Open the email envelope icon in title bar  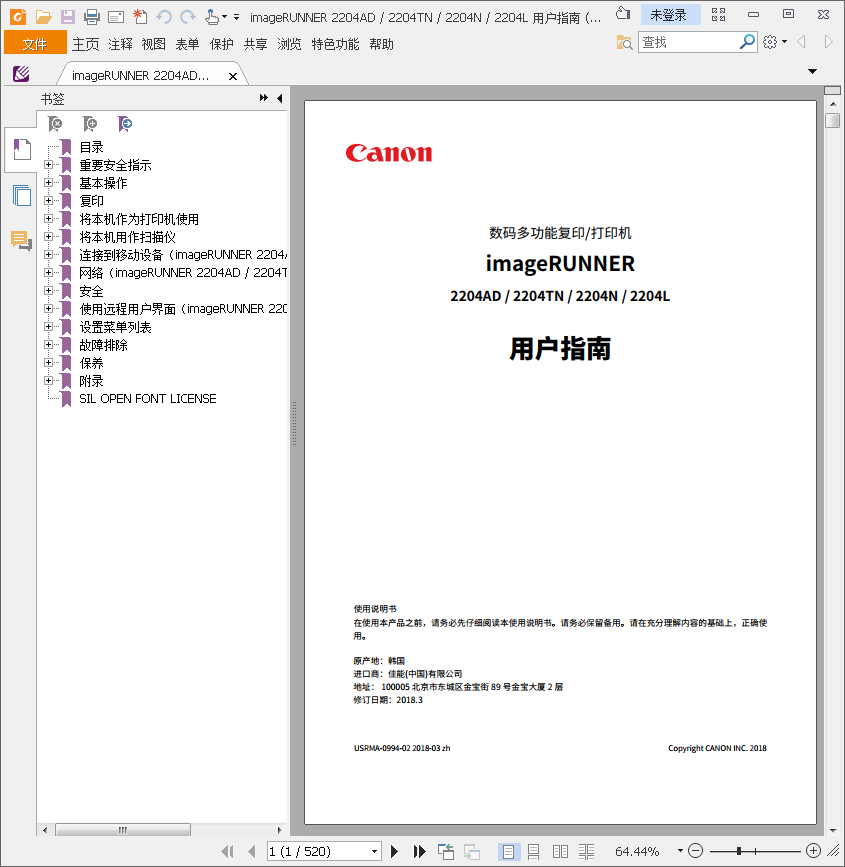pyautogui.click(x=116, y=17)
